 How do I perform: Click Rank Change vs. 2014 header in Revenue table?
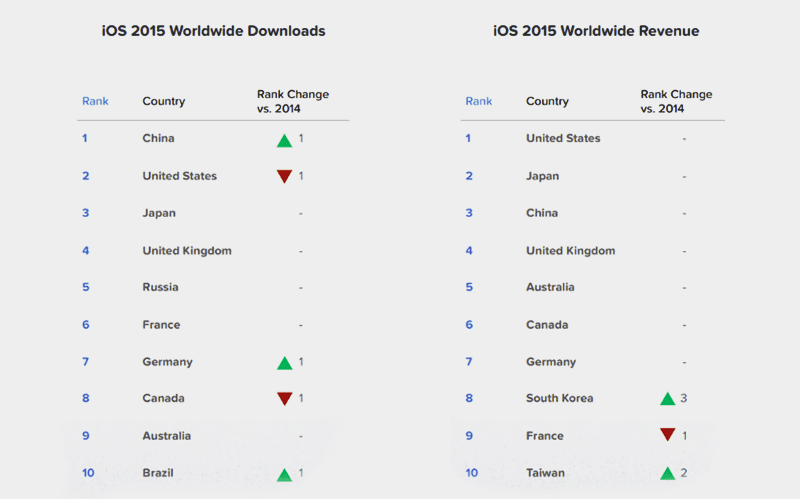[x=677, y=101]
